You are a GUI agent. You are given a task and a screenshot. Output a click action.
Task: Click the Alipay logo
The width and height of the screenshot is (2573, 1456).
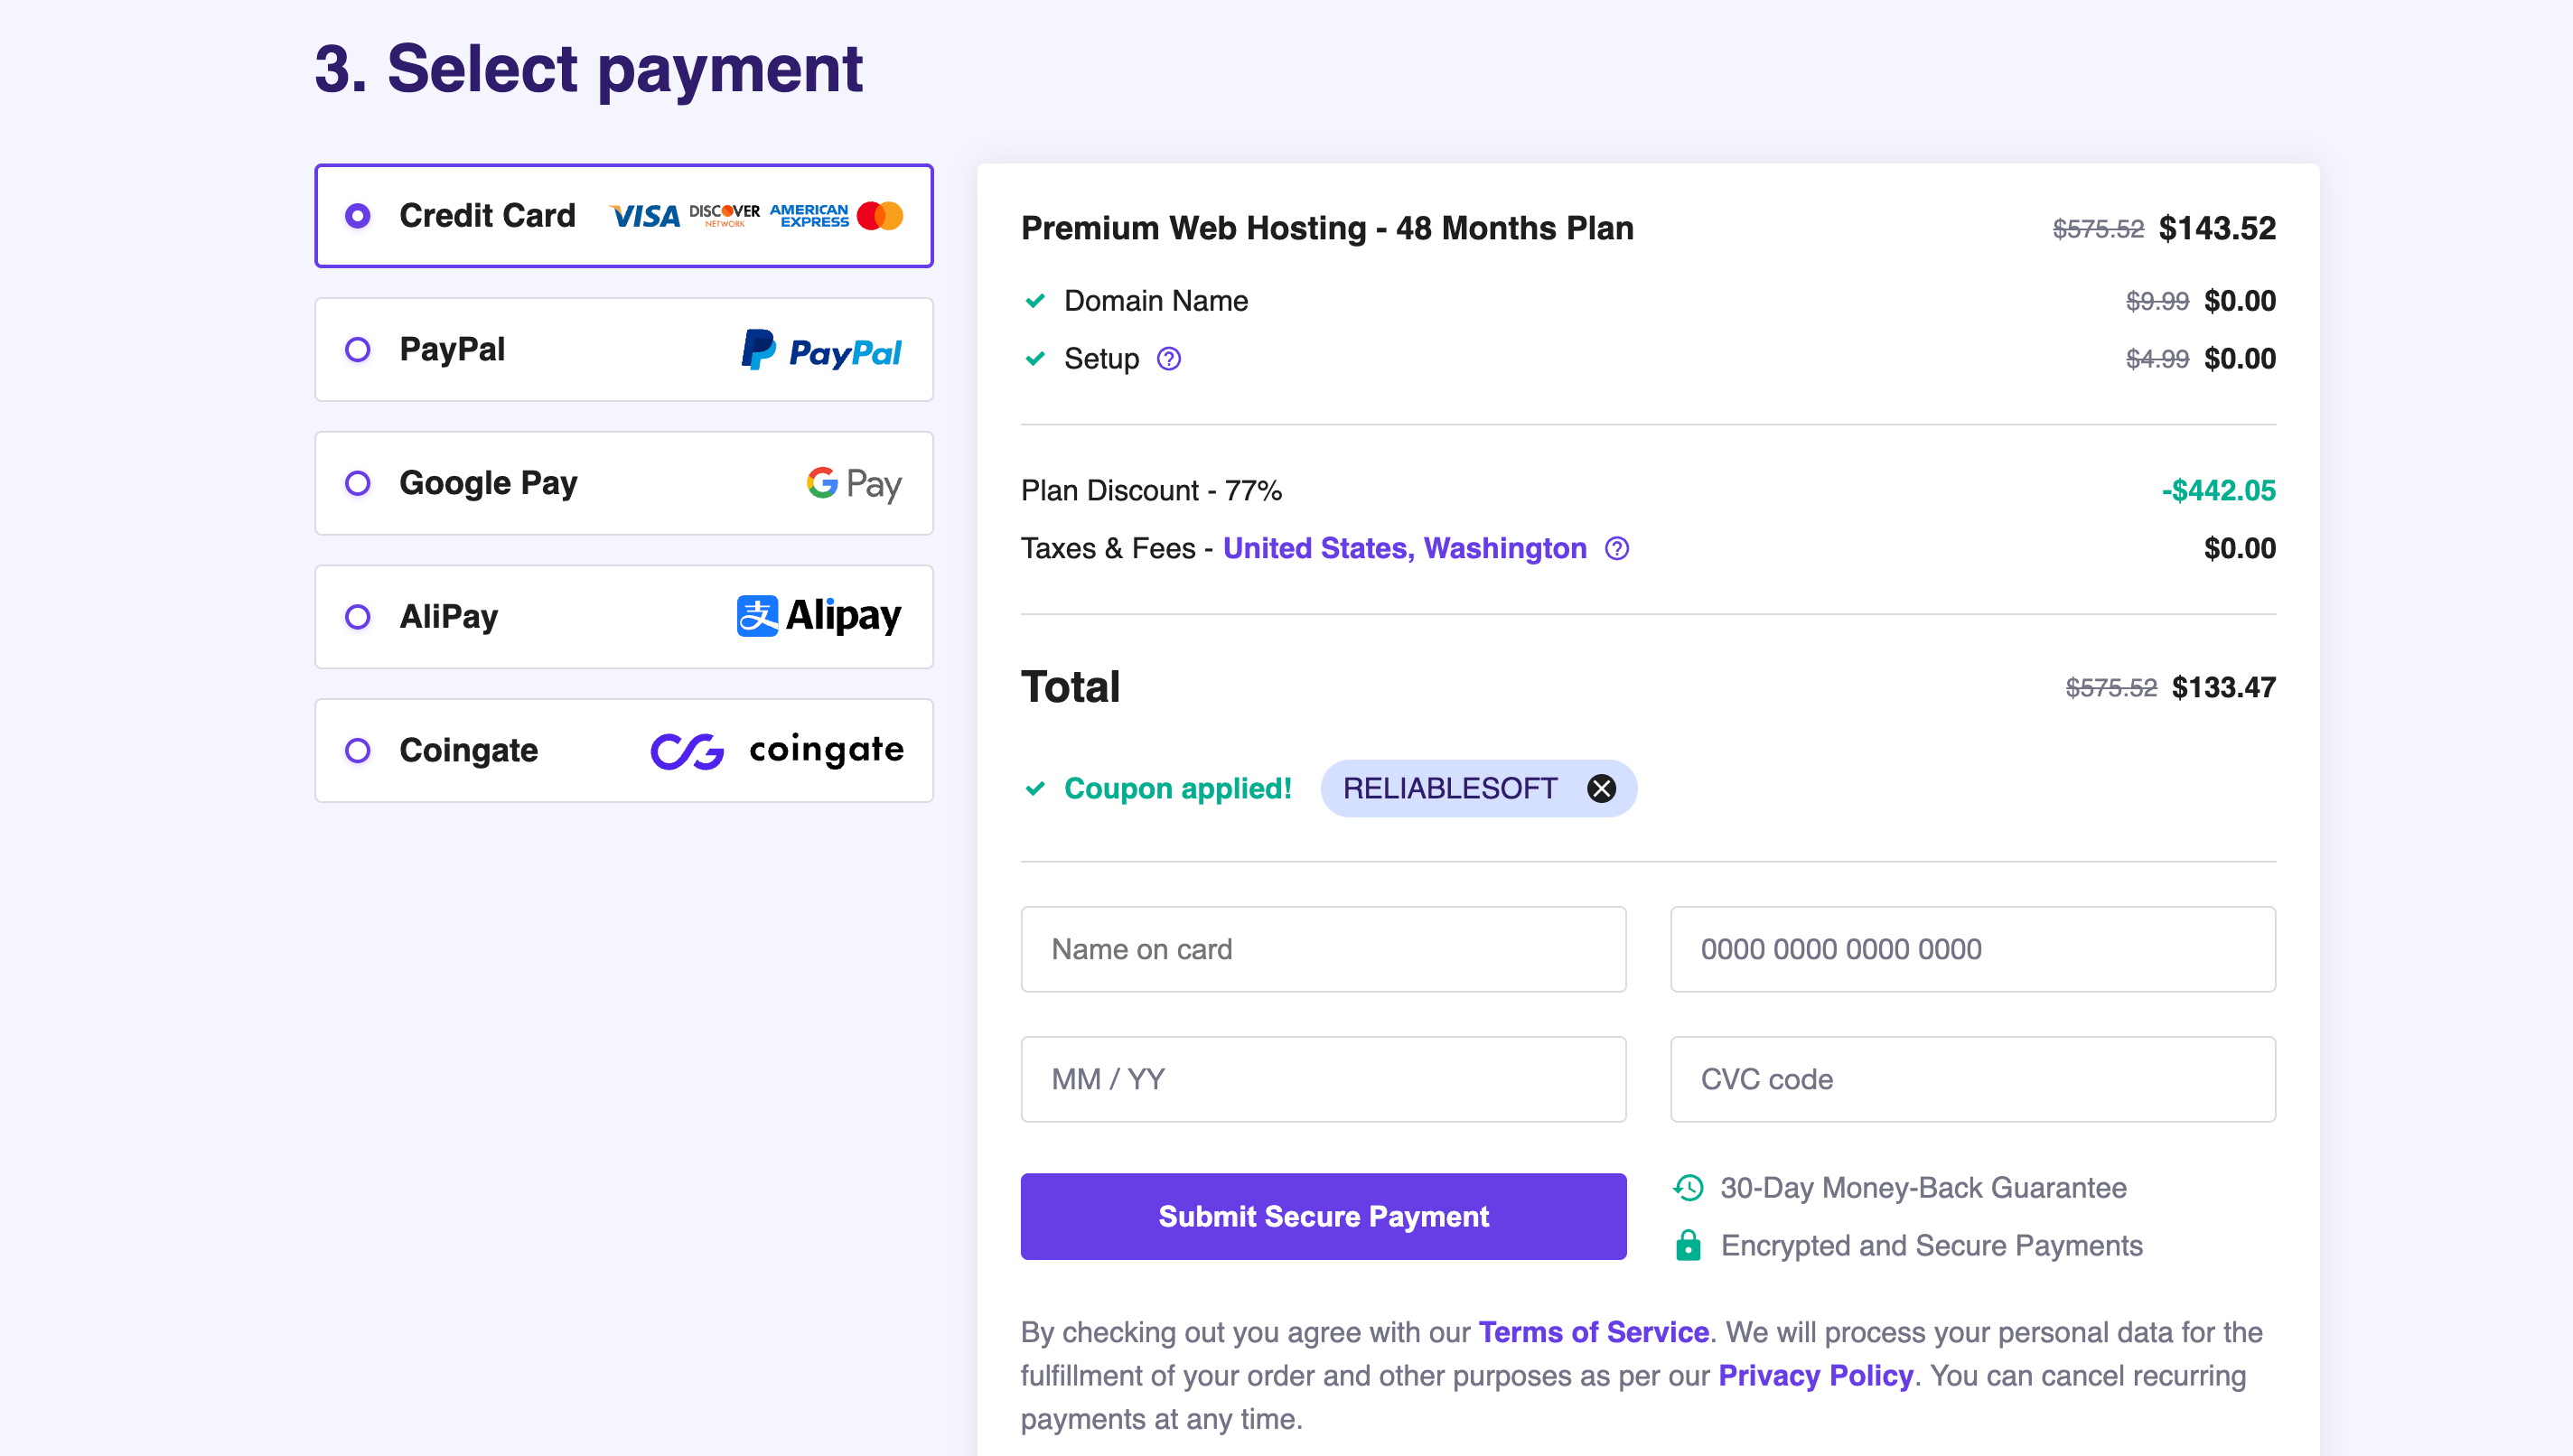[x=819, y=616]
